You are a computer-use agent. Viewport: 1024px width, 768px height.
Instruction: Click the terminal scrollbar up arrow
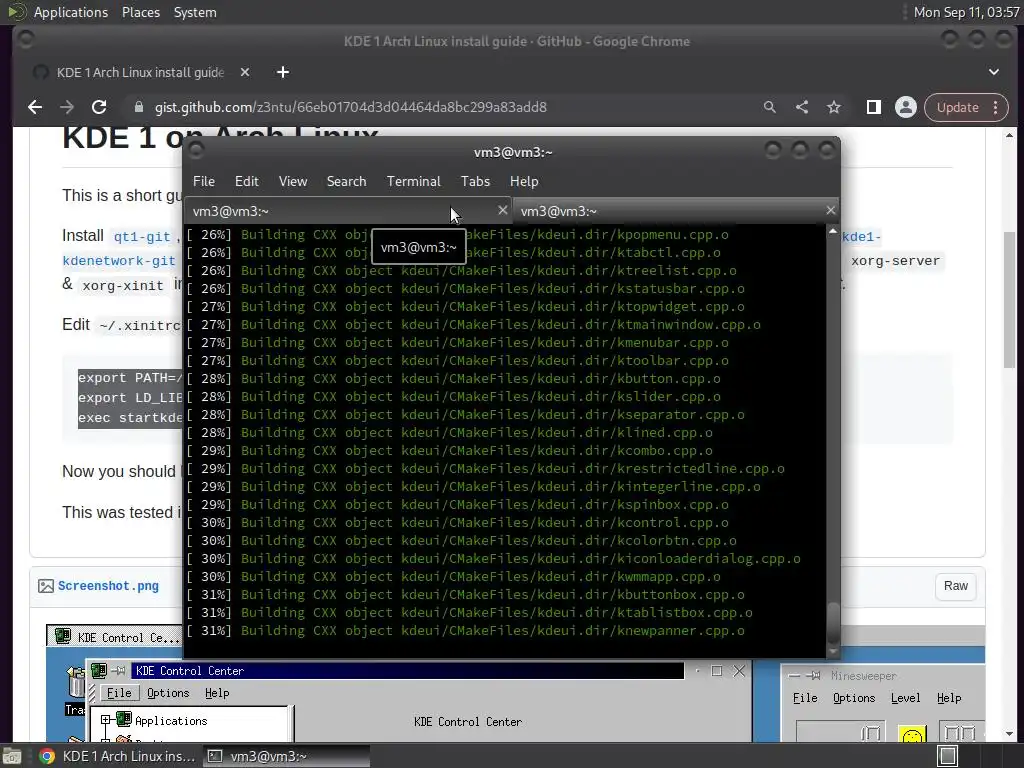(833, 231)
